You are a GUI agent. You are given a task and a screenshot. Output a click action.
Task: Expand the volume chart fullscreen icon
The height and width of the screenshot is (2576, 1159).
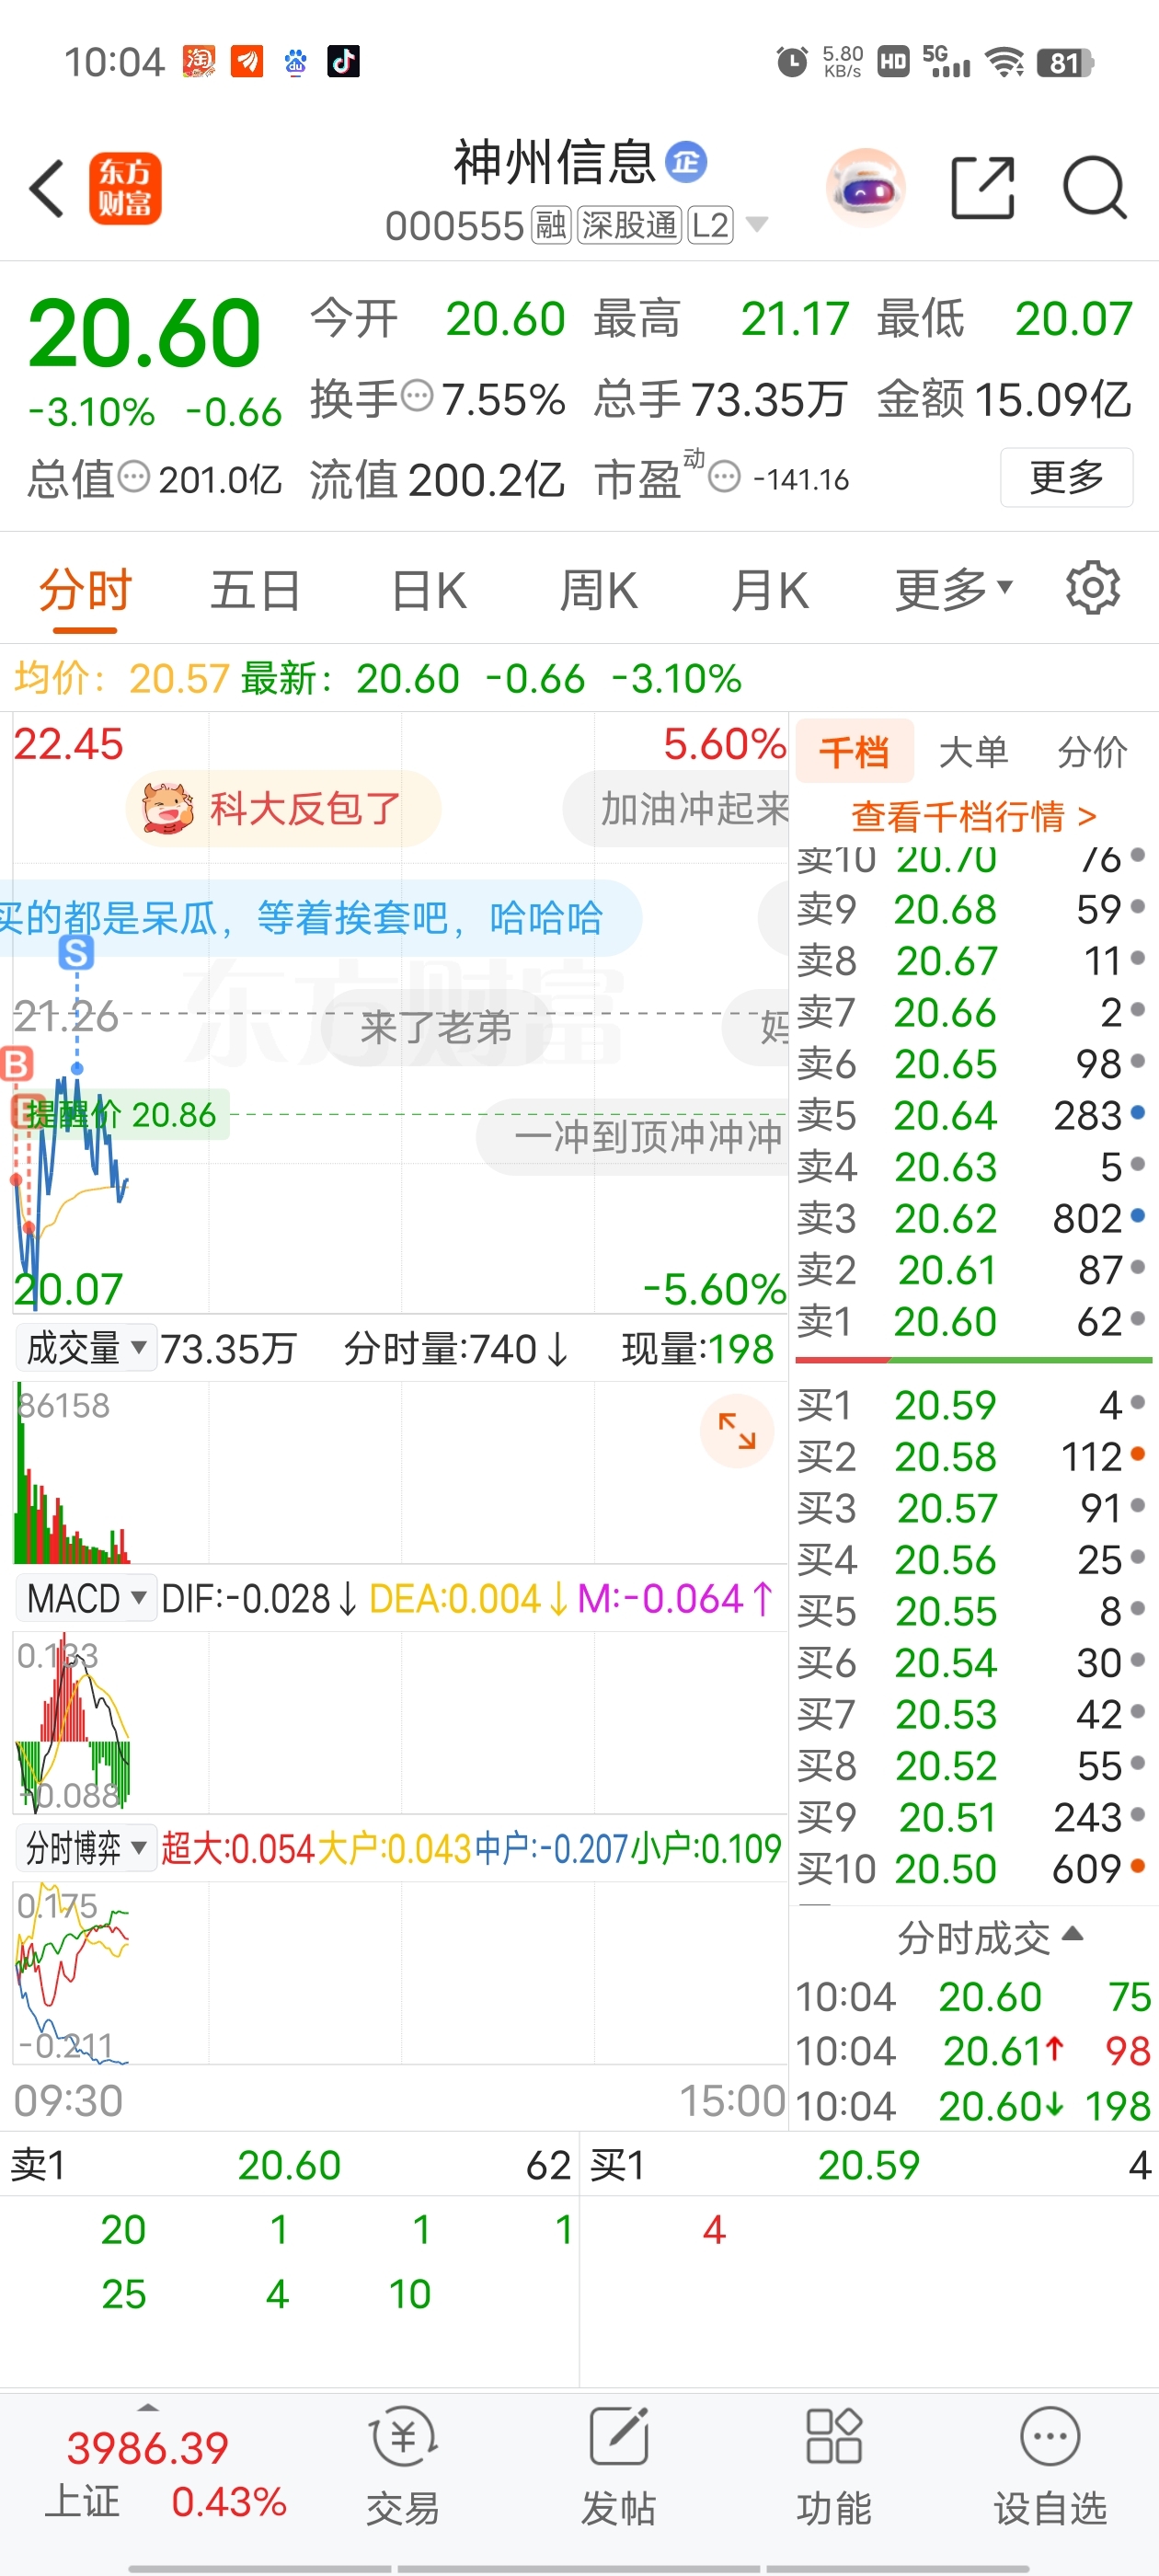[x=737, y=1430]
